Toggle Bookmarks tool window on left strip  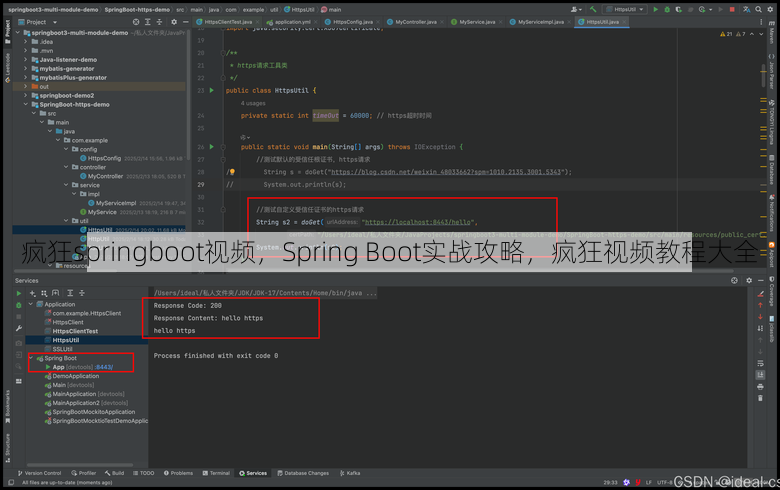(7, 406)
